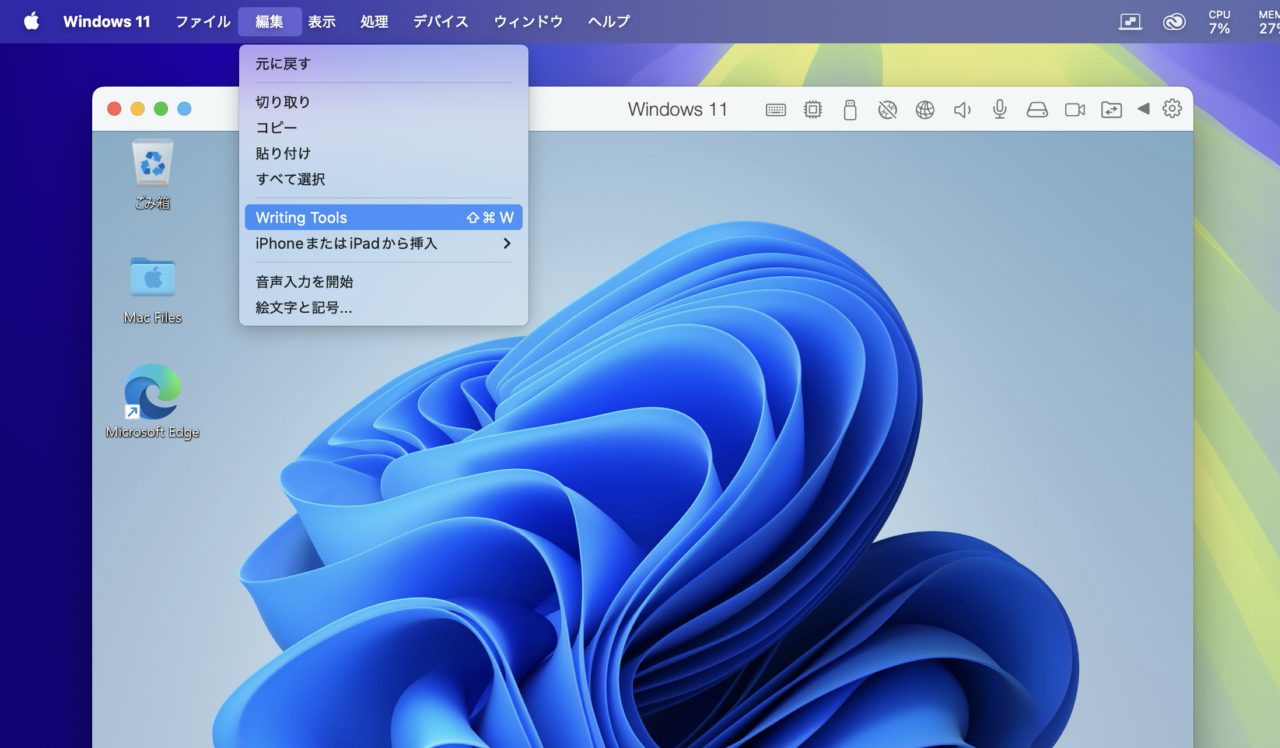Open VM settings gear icon
Viewport: 1280px width, 748px height.
coord(1172,109)
